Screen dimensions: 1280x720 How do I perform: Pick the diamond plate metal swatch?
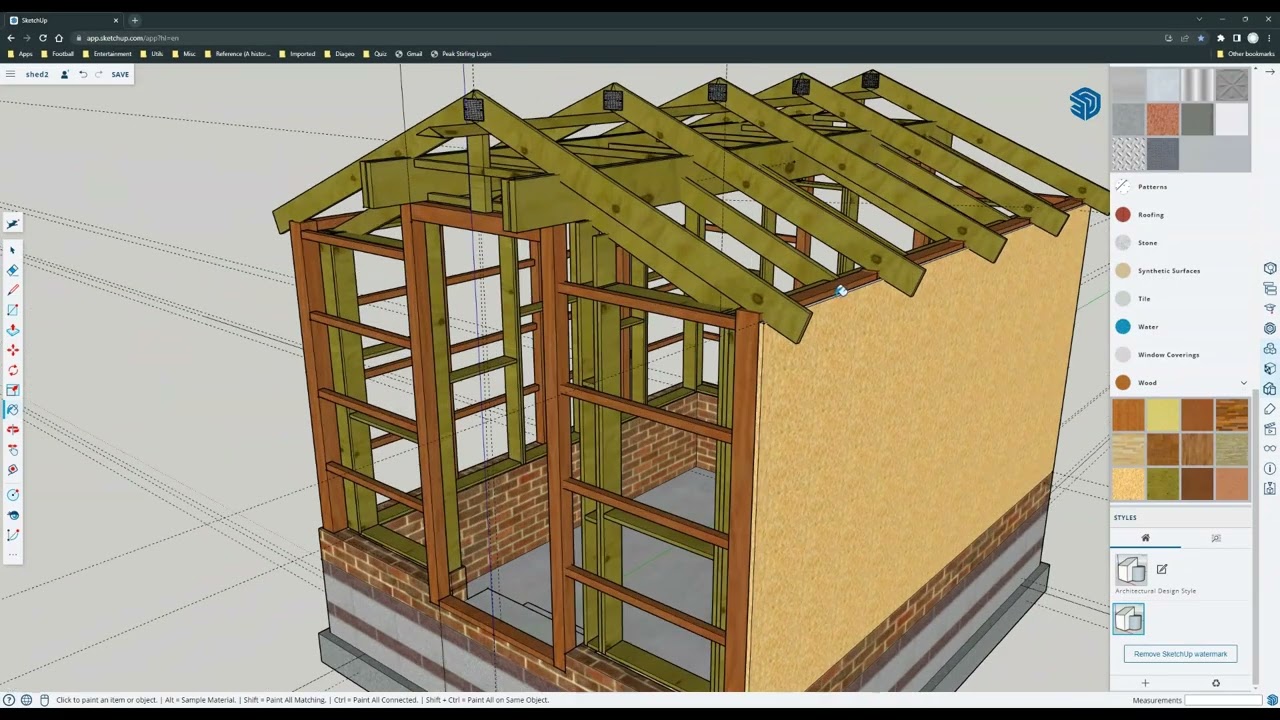(1129, 154)
